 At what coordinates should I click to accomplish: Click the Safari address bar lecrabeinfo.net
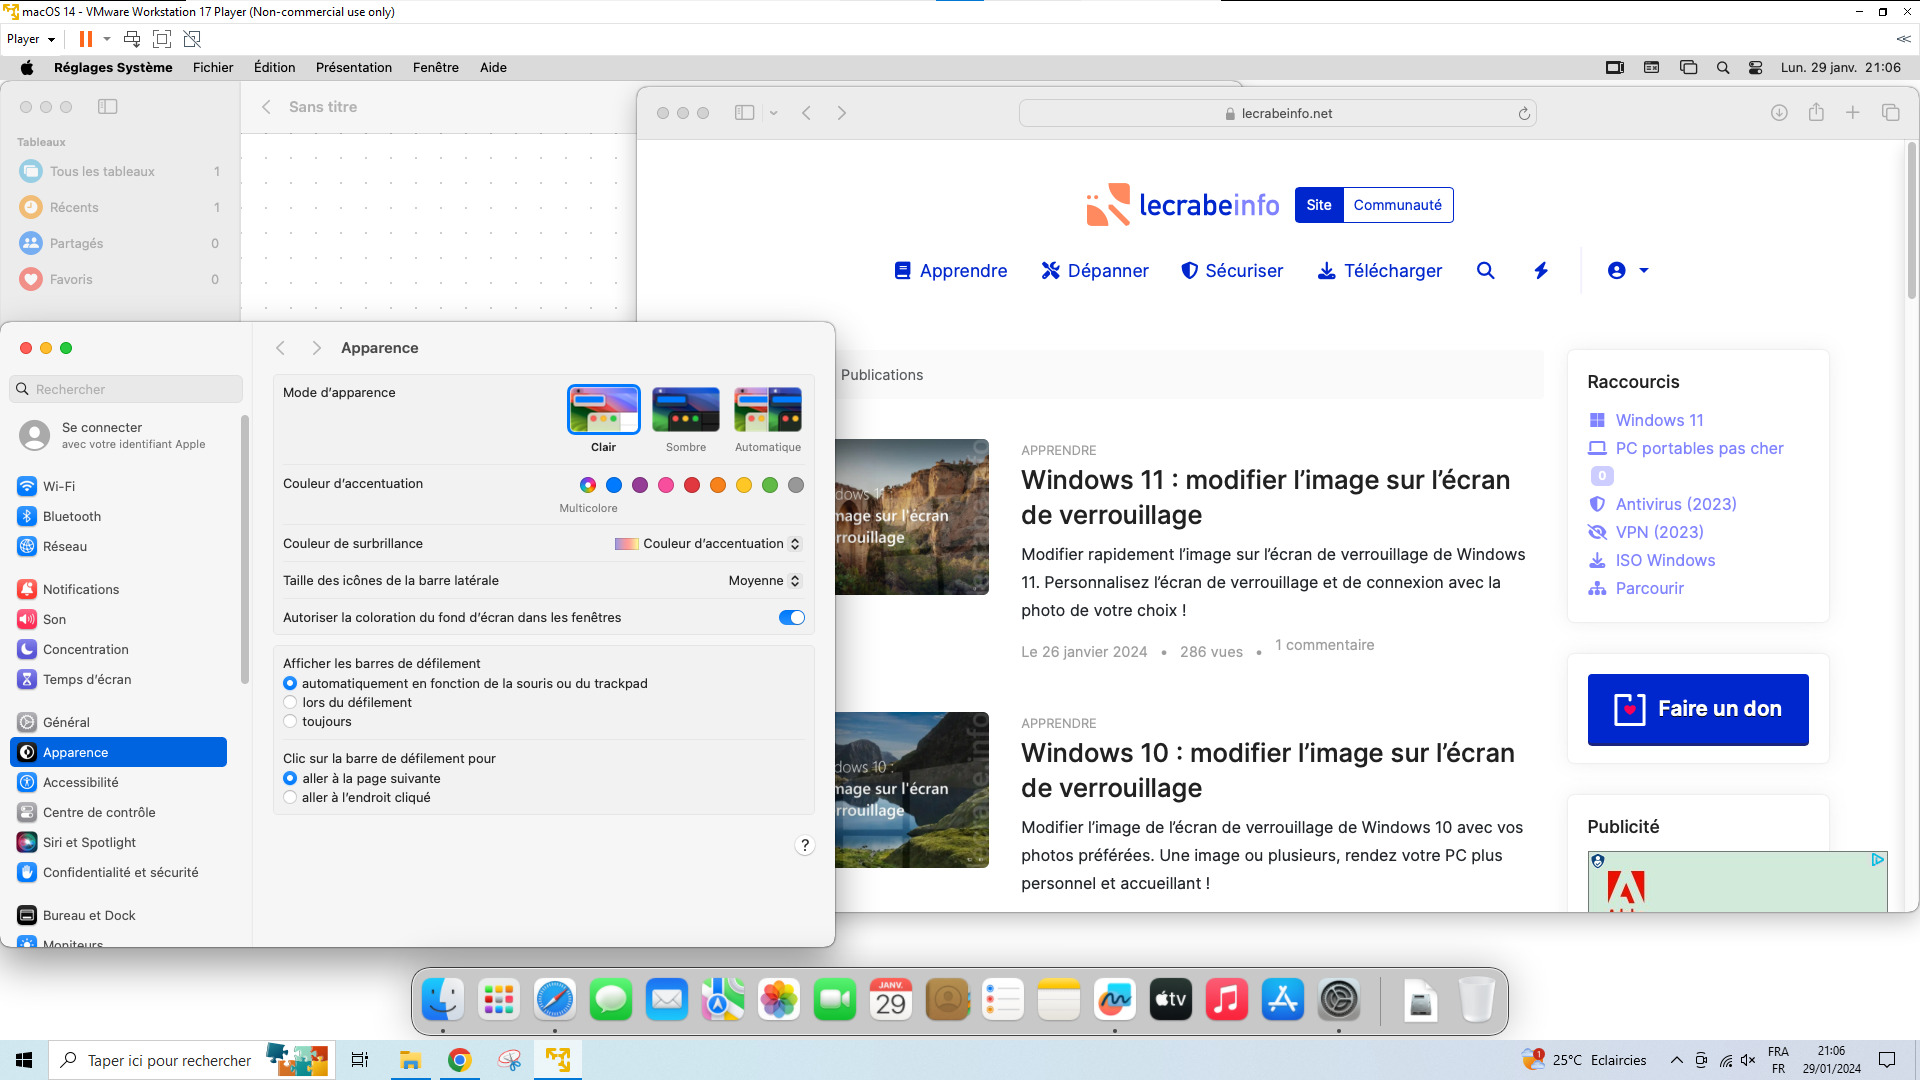pyautogui.click(x=1278, y=114)
